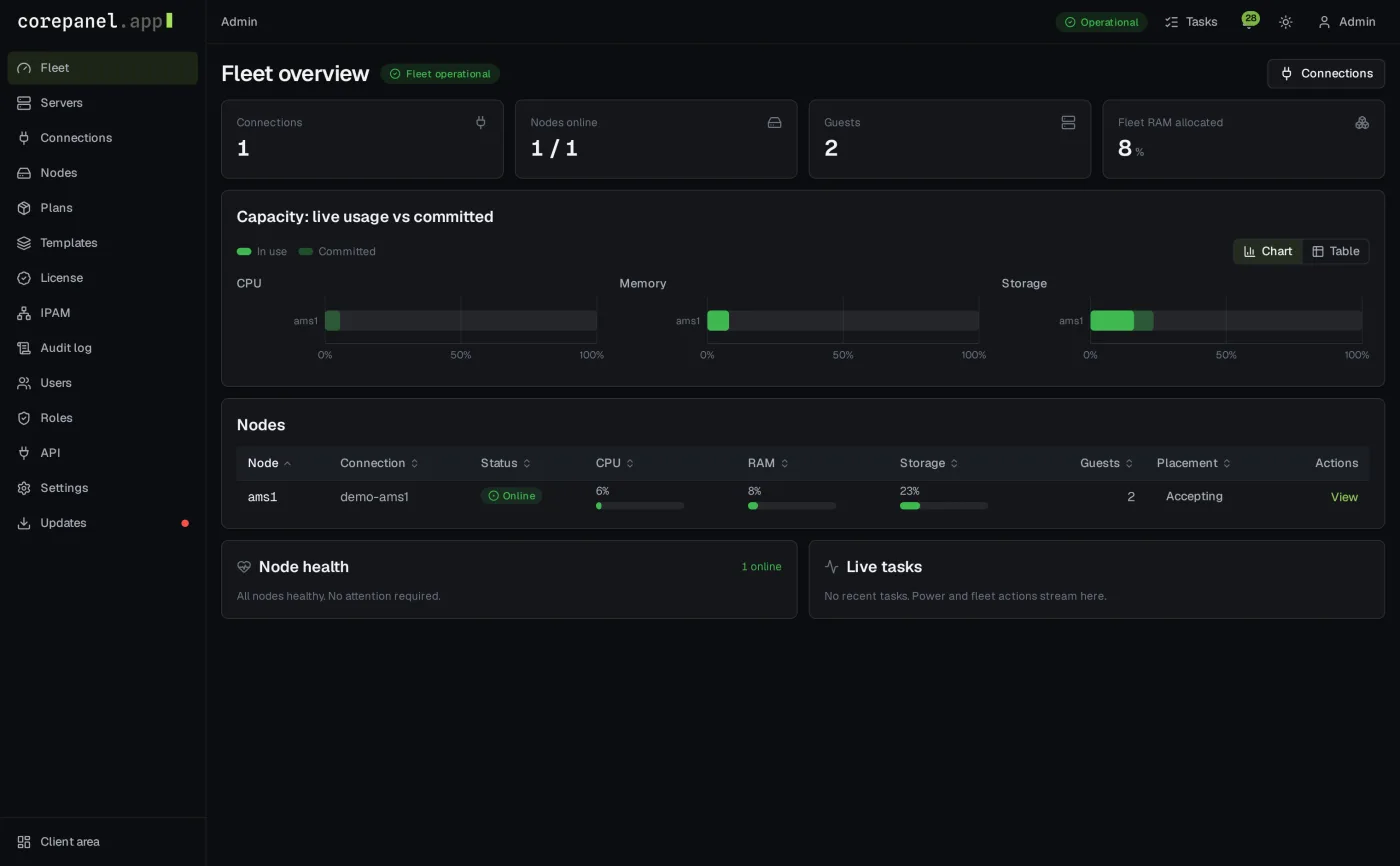
Task: Sort nodes table by Connection column
Action: click(x=379, y=464)
